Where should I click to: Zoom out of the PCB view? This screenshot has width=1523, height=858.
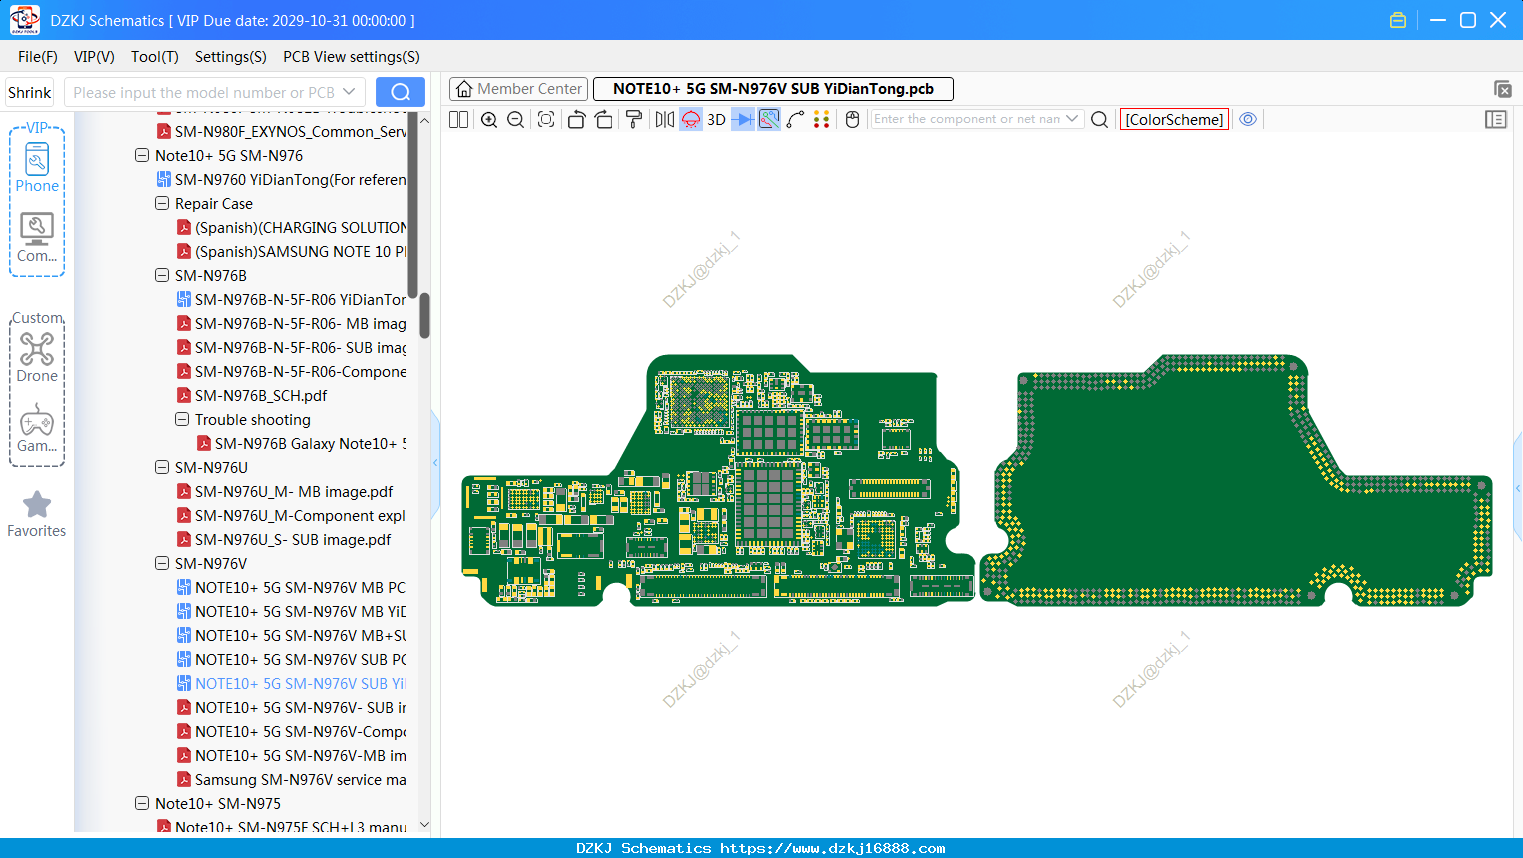[515, 119]
